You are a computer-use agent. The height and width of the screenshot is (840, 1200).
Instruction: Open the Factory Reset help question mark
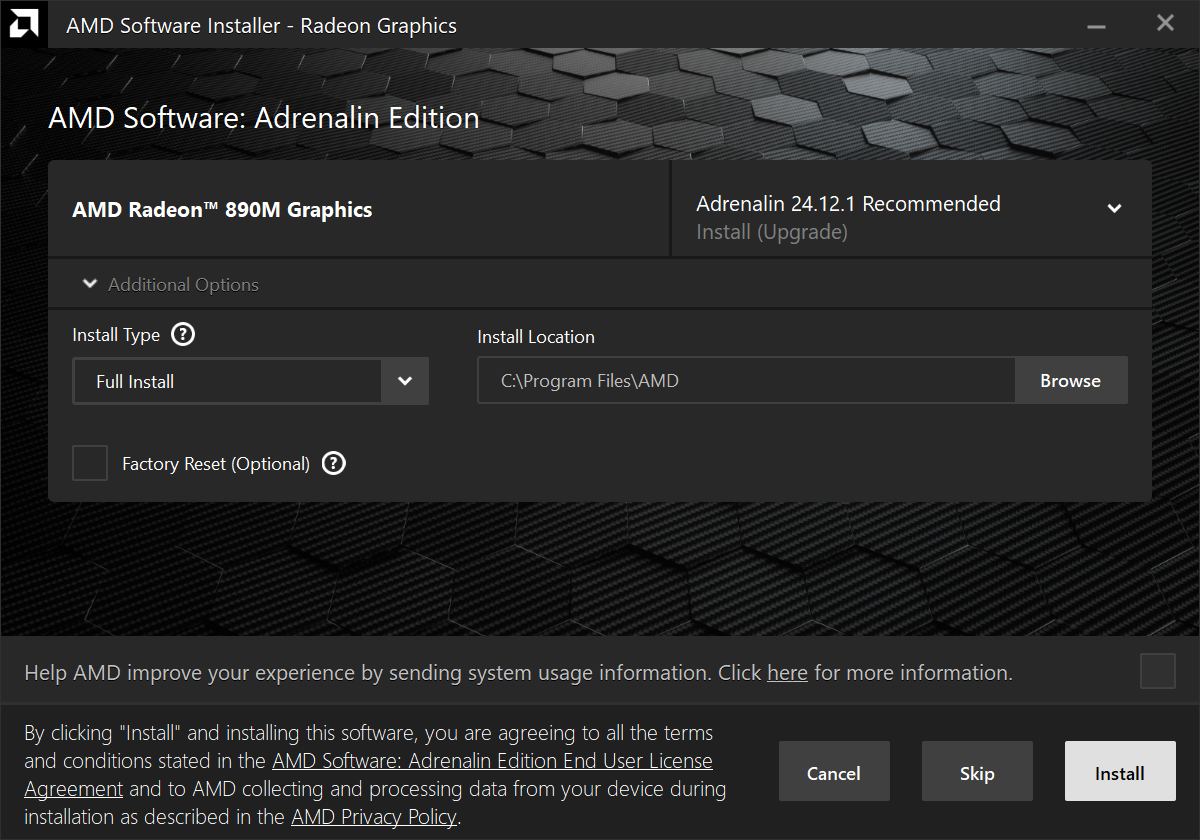(334, 463)
